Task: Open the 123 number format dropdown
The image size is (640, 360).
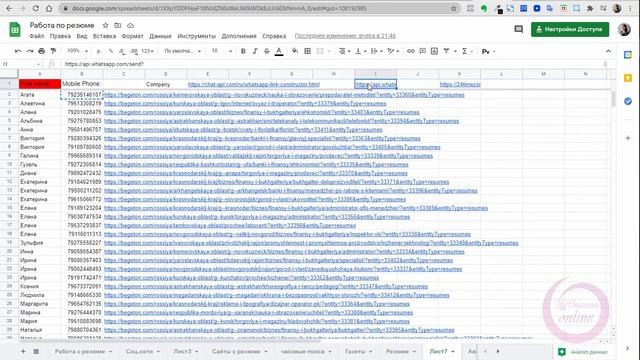Action: [148, 51]
